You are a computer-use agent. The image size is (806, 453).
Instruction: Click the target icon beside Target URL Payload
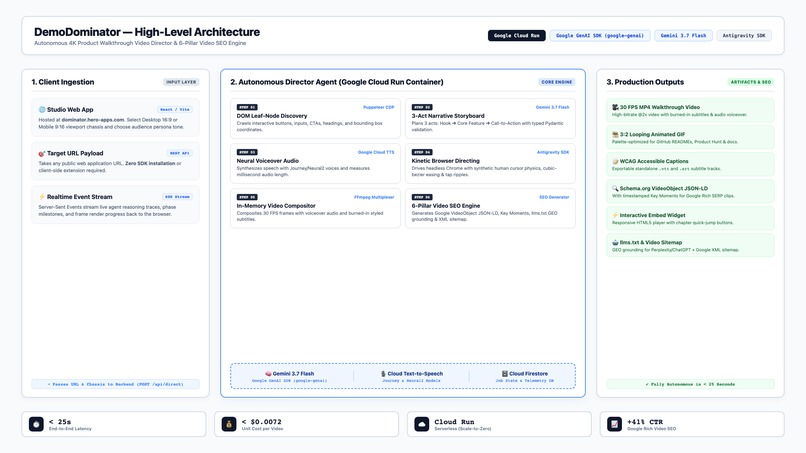(42, 153)
